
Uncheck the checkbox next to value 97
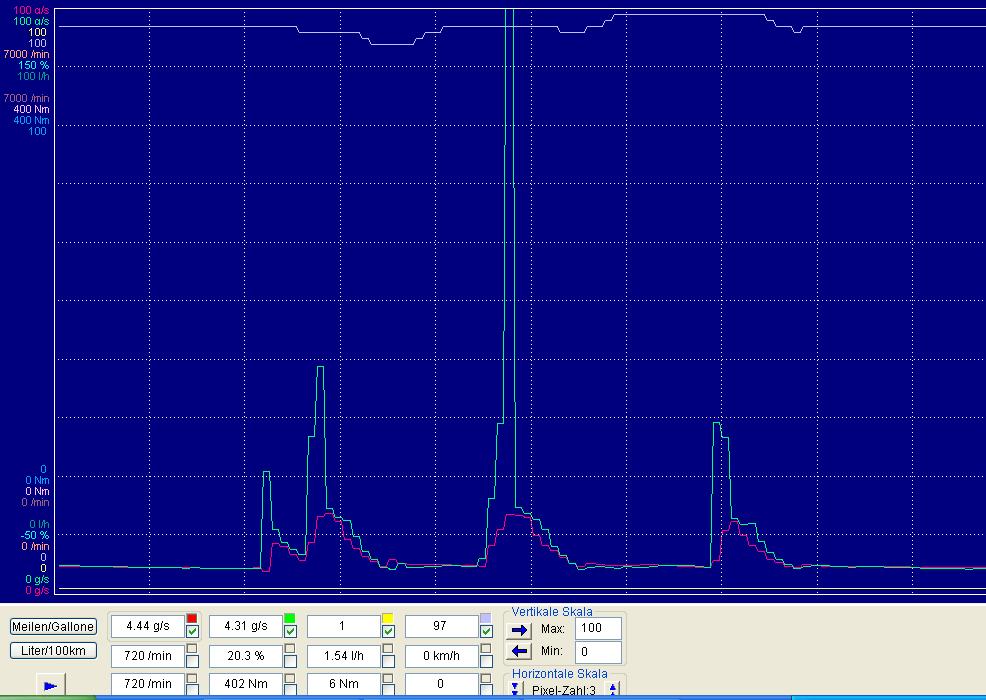(x=486, y=631)
